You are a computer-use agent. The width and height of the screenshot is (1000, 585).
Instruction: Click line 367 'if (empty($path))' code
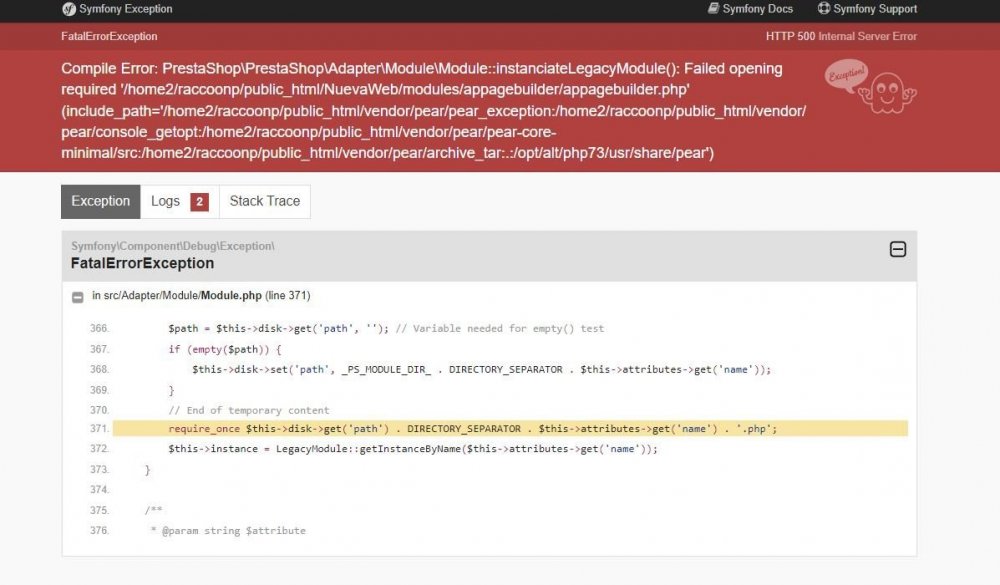(224, 350)
